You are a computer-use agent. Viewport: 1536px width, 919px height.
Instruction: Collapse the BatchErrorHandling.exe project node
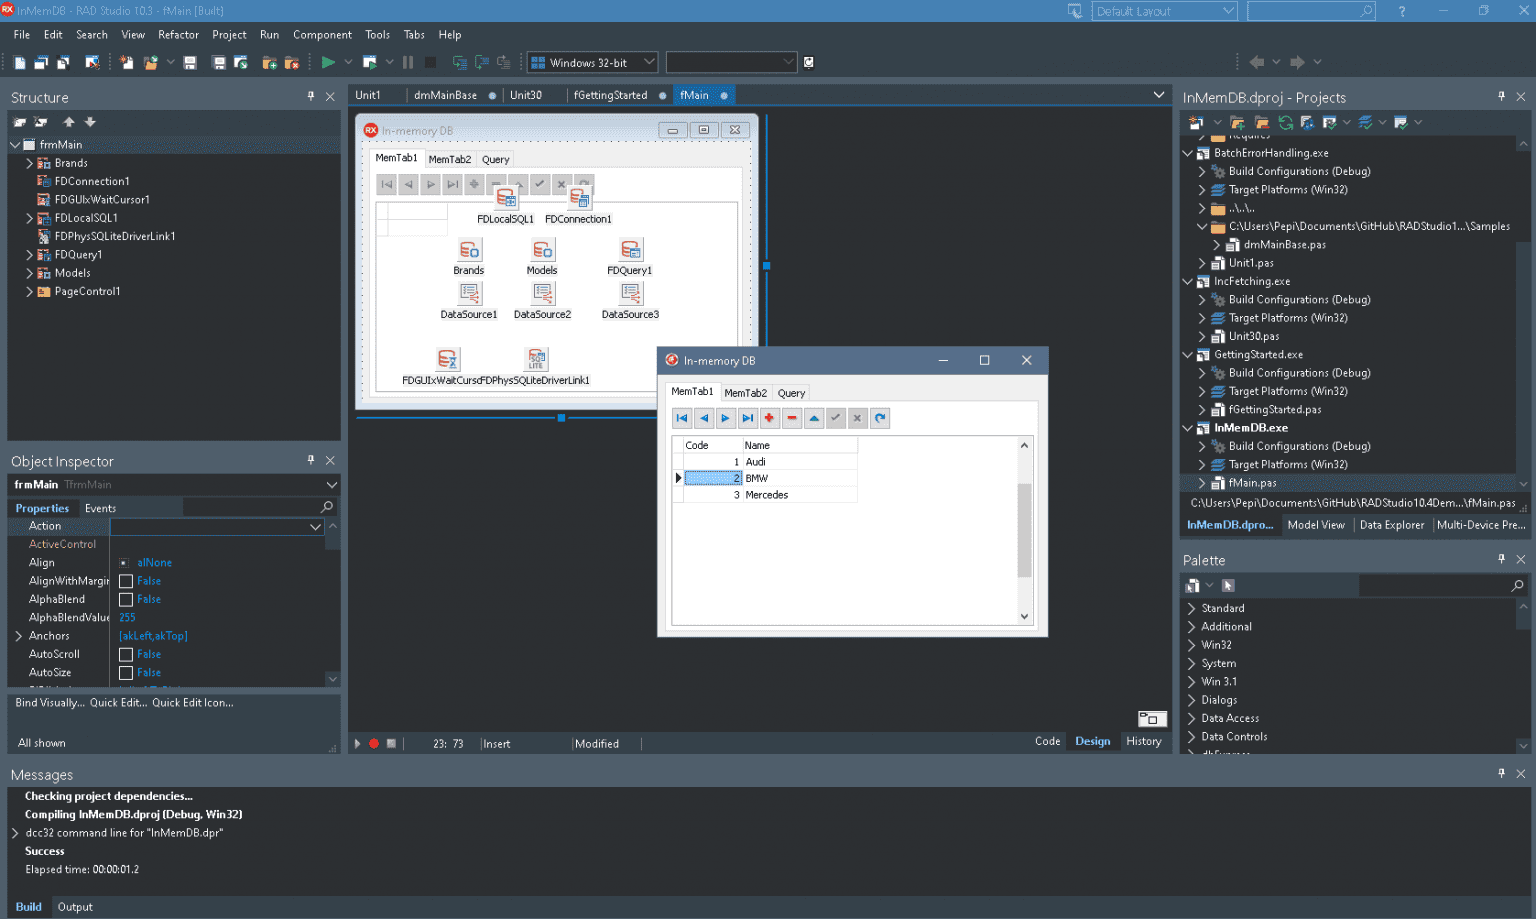coord(1188,153)
